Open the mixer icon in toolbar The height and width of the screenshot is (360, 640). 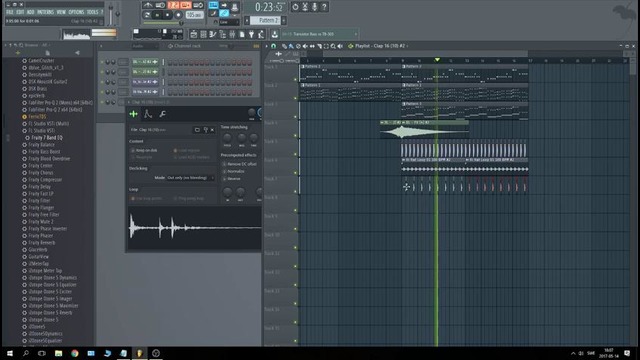[232, 35]
